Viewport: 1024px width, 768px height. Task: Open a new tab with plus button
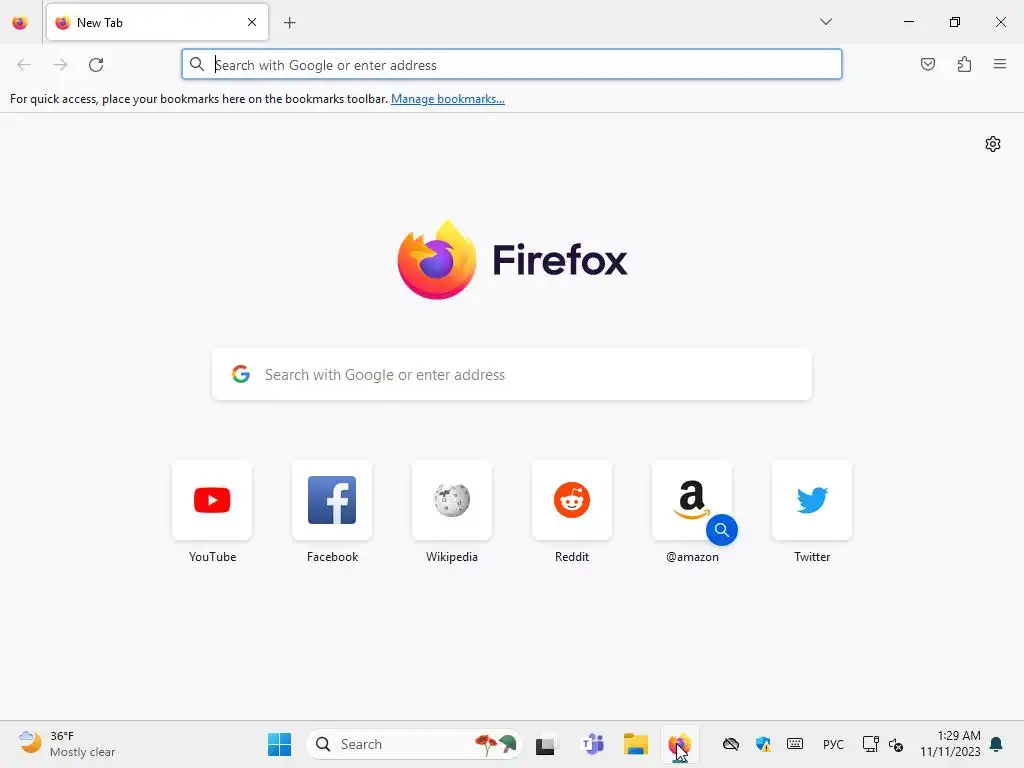[x=289, y=23]
